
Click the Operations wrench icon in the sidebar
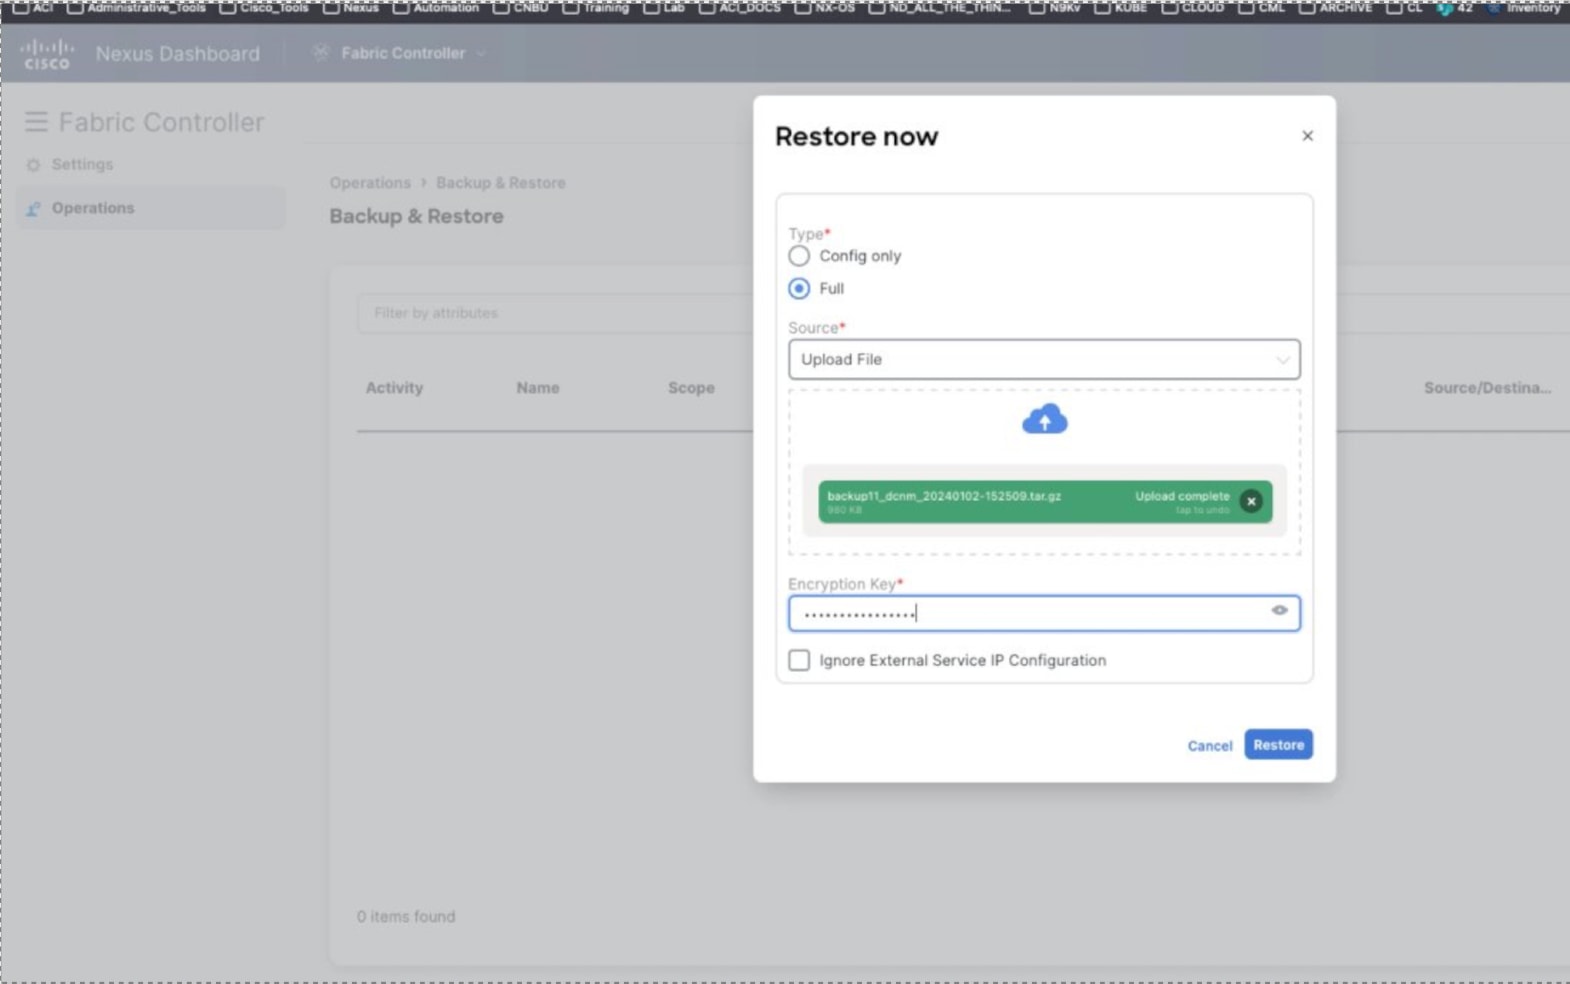click(33, 208)
